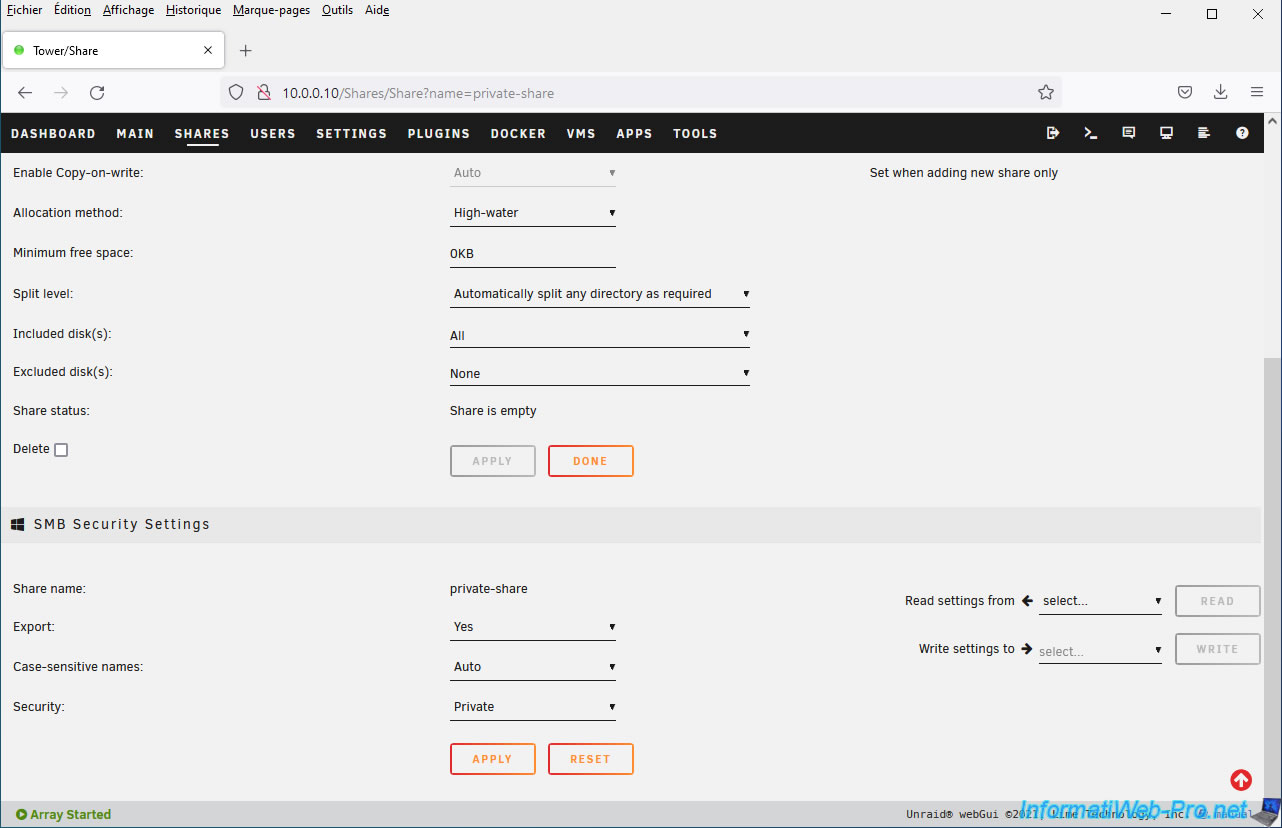This screenshot has width=1282, height=828.
Task: Click the logout icon in Unraid header
Action: click(x=1053, y=133)
